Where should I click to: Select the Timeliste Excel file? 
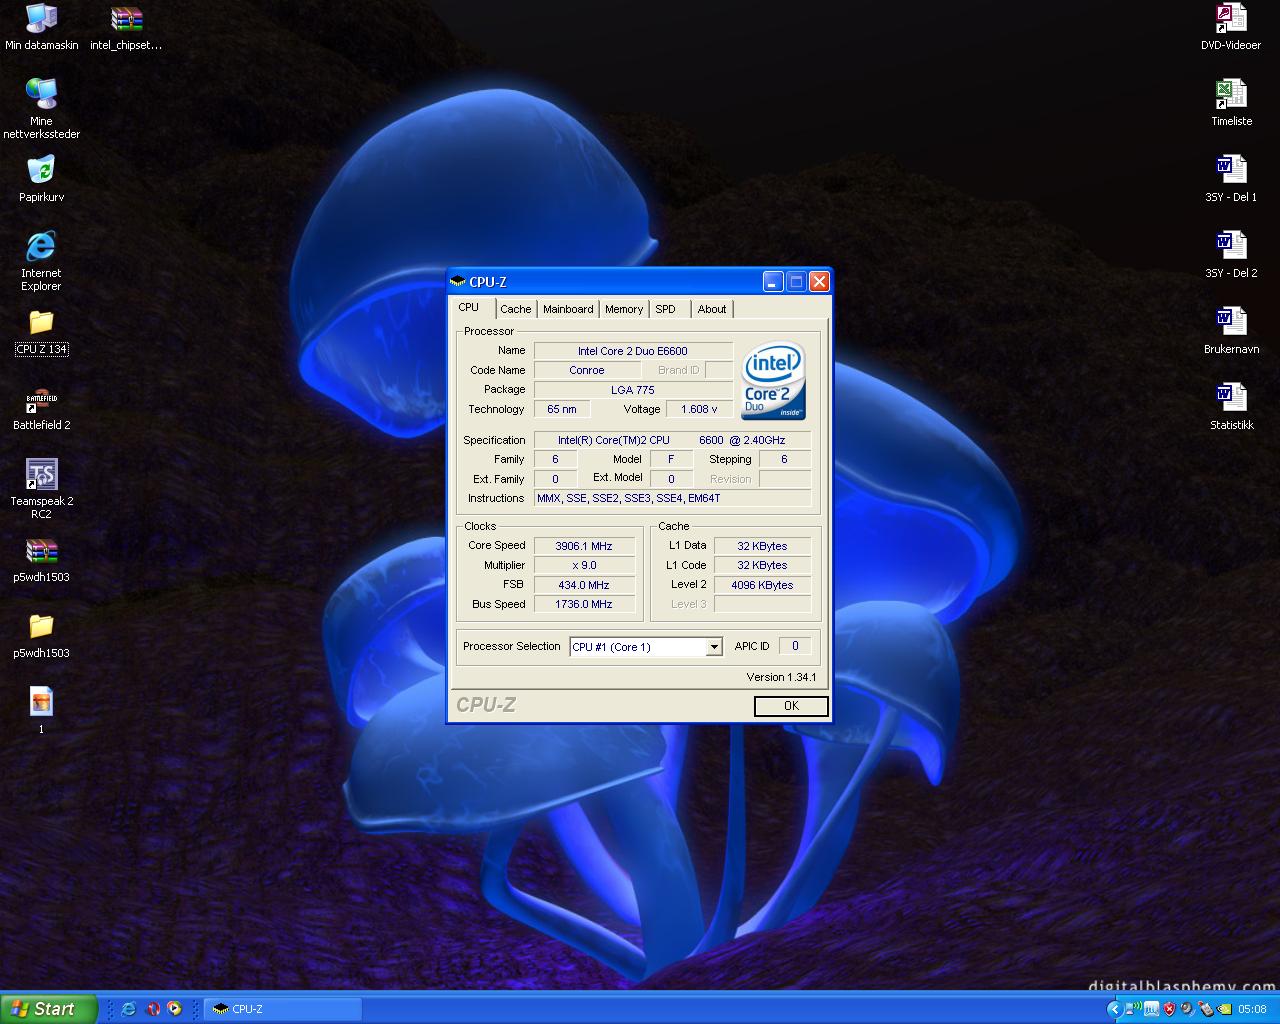[x=1231, y=104]
